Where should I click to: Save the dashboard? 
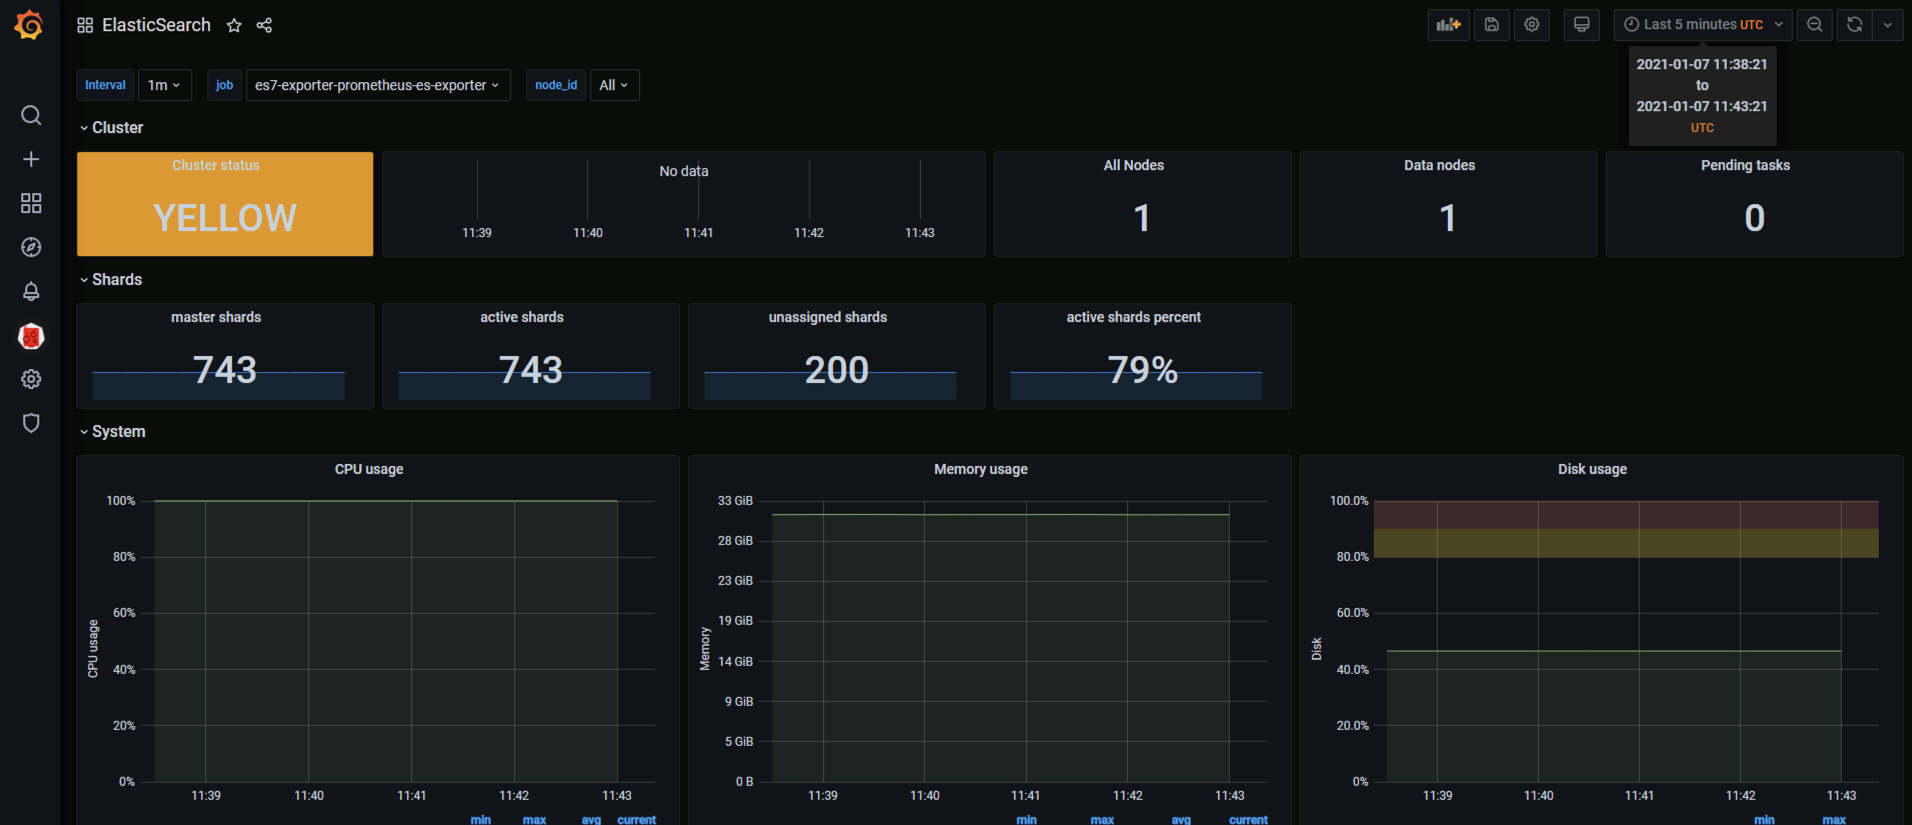pyautogui.click(x=1491, y=25)
